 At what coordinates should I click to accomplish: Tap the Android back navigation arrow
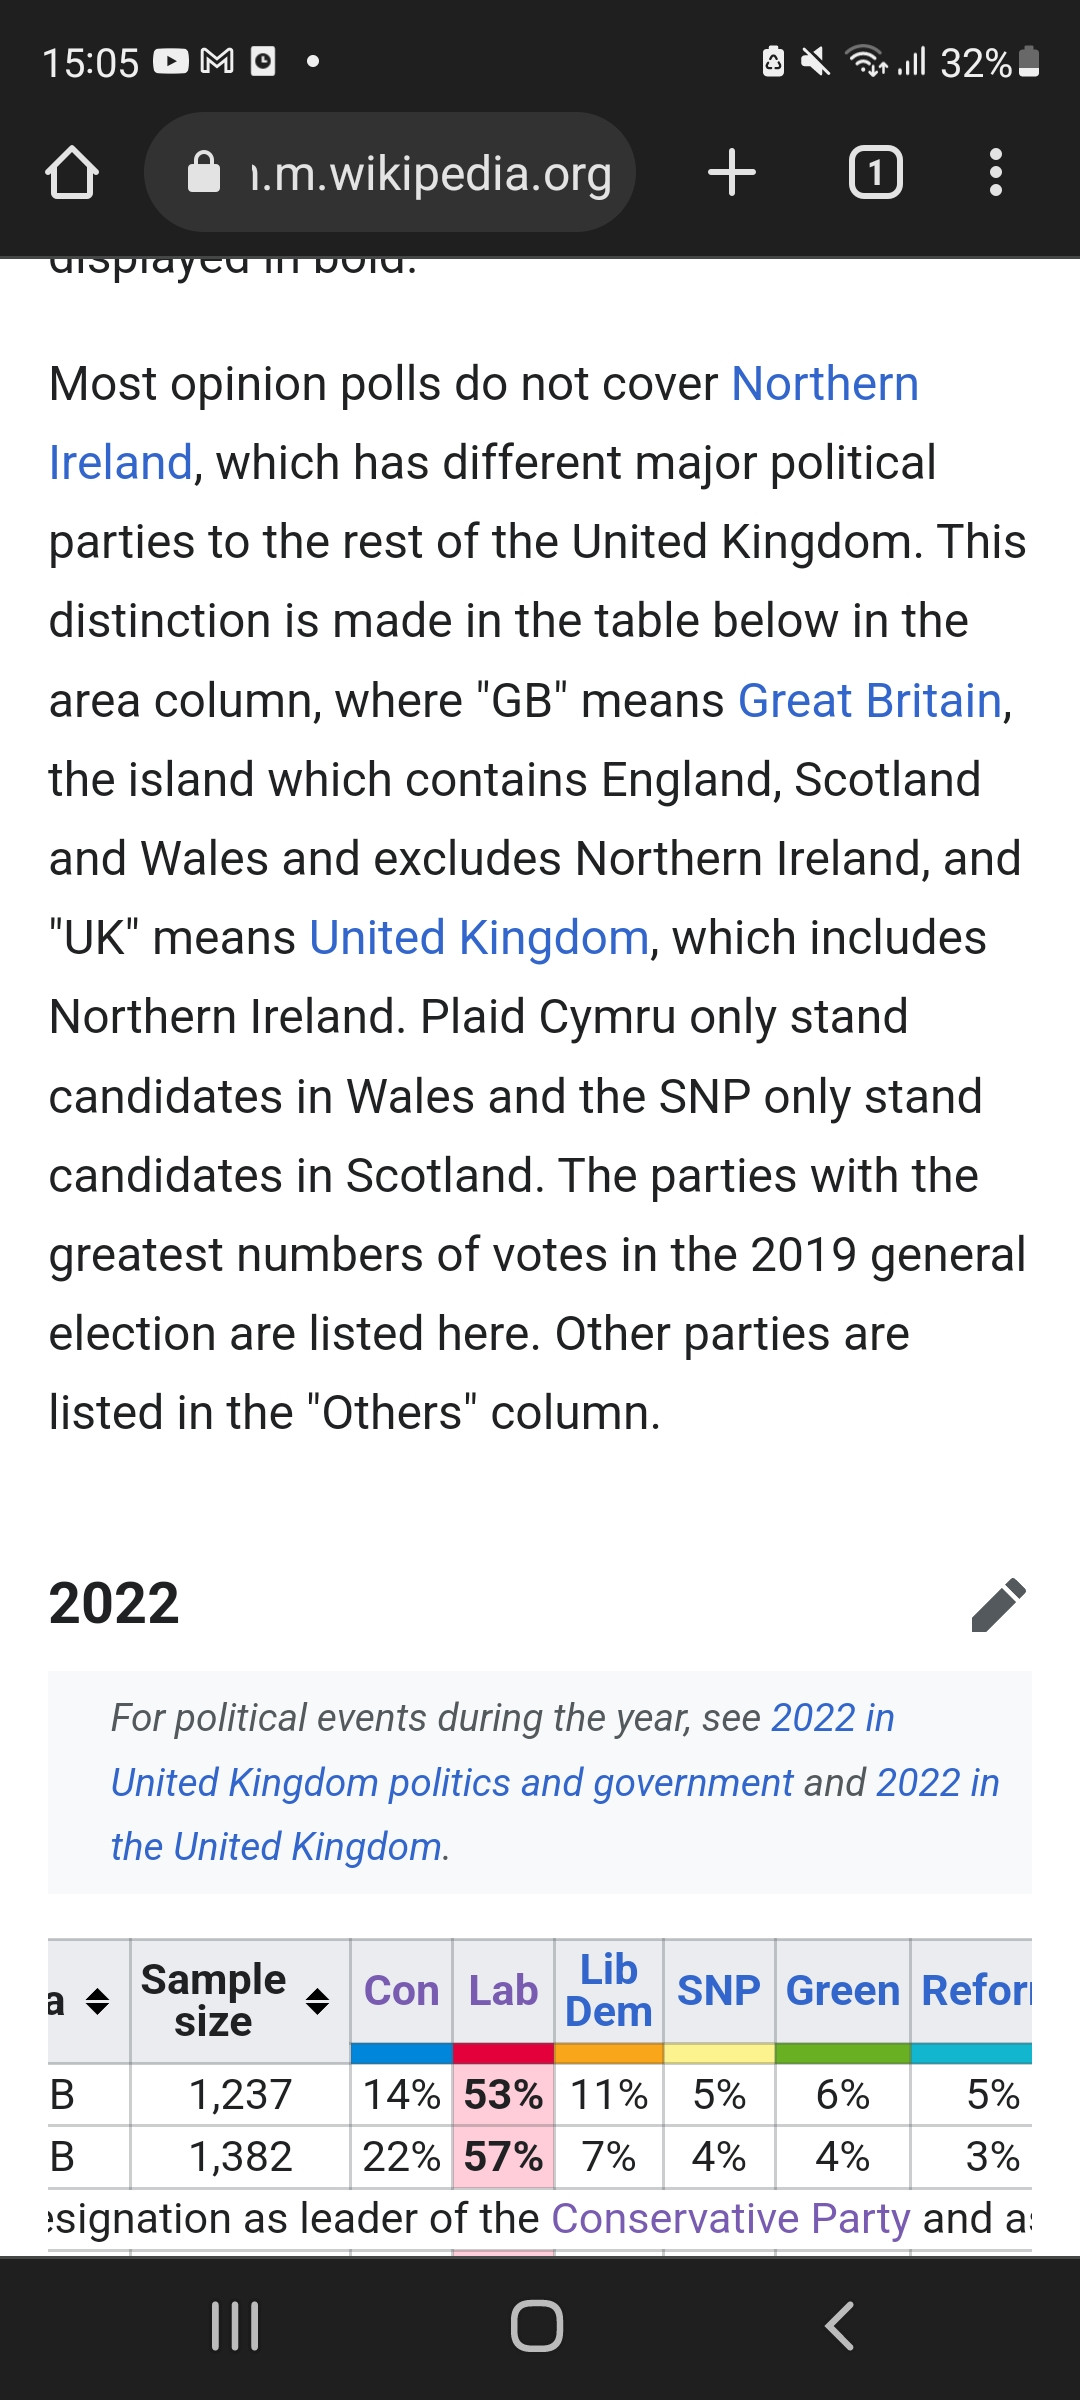click(840, 2326)
